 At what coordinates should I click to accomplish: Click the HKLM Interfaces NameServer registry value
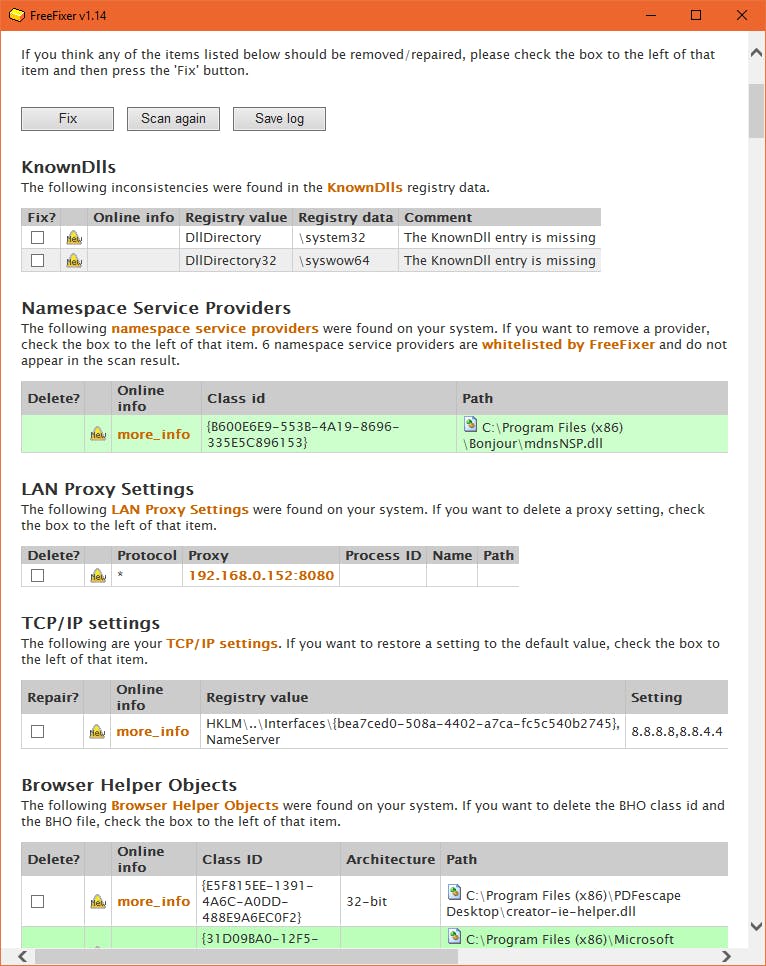(x=412, y=731)
